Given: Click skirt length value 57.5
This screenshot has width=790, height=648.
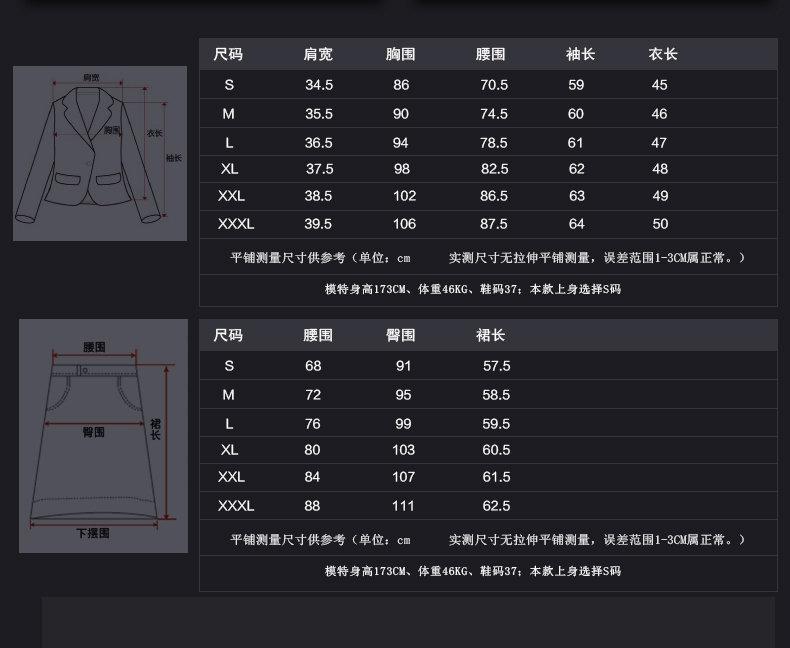Looking at the screenshot, I should 496,366.
